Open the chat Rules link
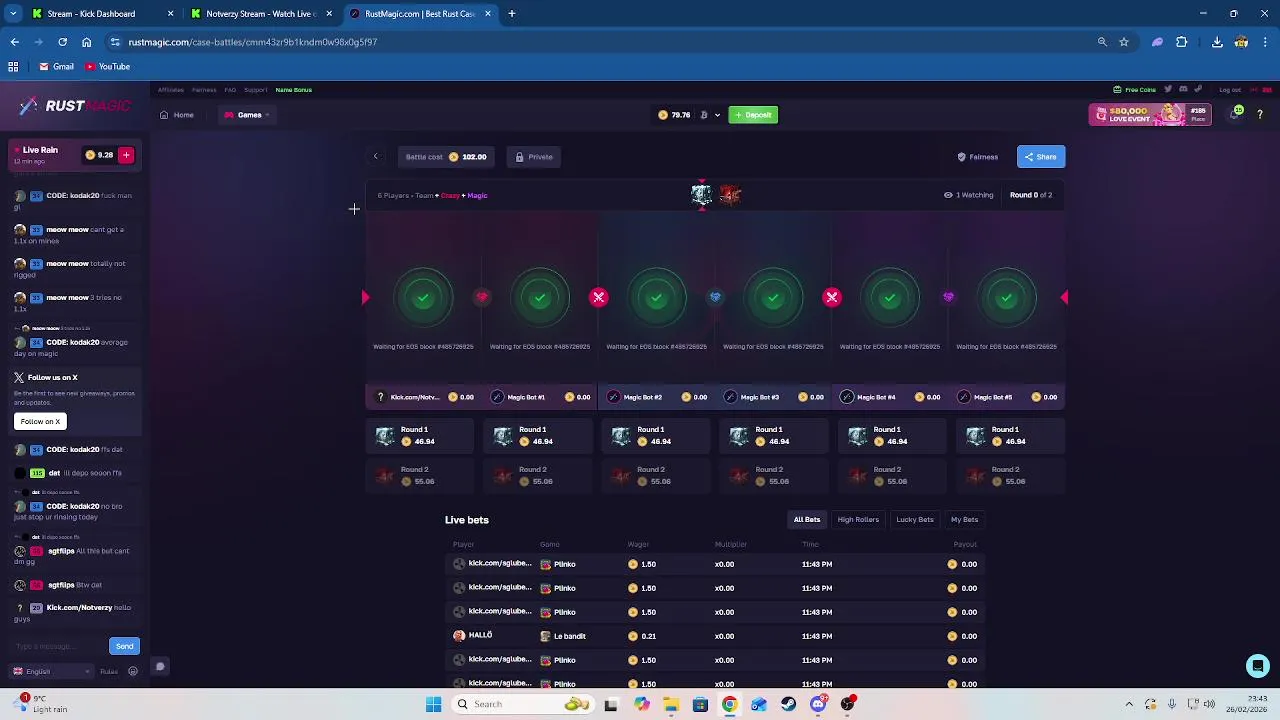This screenshot has width=1280, height=720. (109, 672)
